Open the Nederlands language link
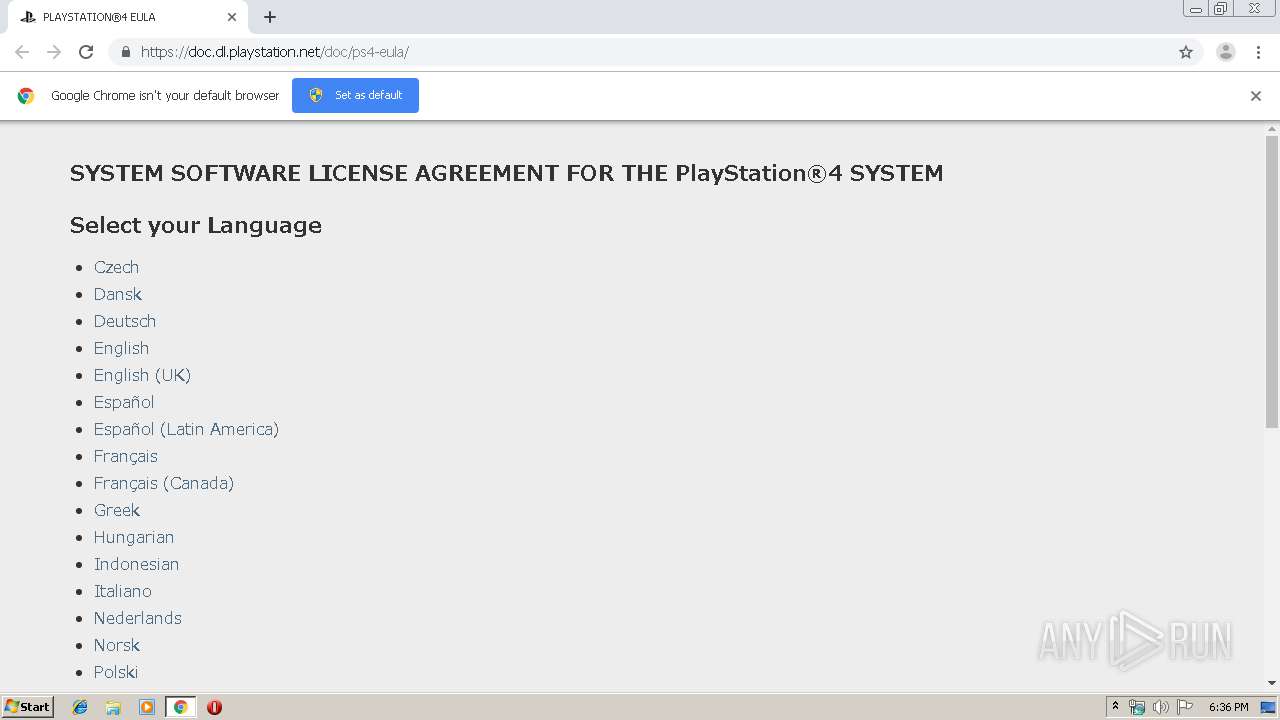Viewport: 1280px width, 720px height. click(138, 618)
